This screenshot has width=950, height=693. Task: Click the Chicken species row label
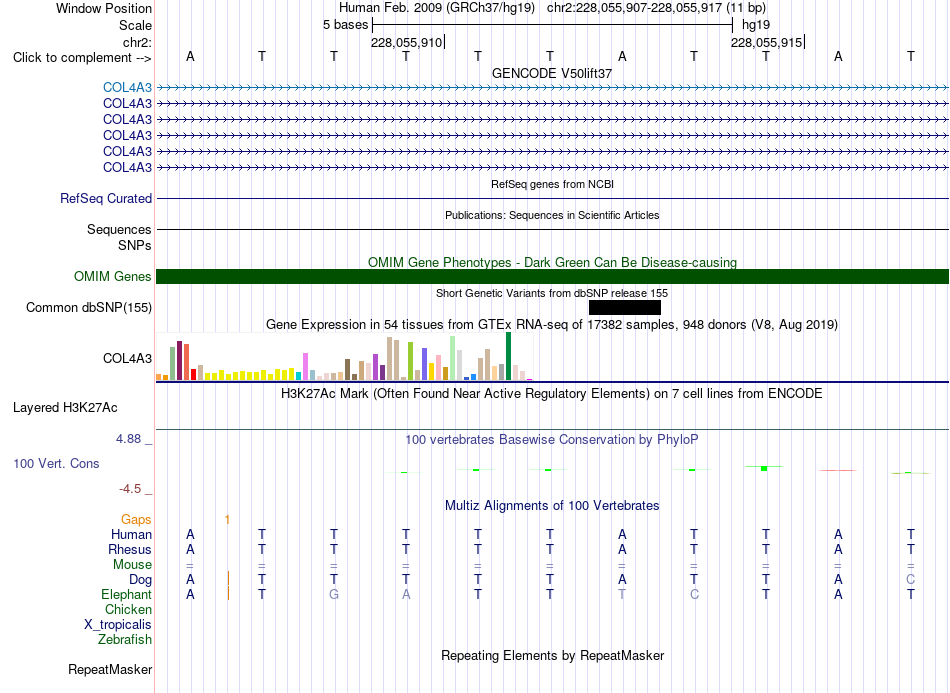click(128, 609)
